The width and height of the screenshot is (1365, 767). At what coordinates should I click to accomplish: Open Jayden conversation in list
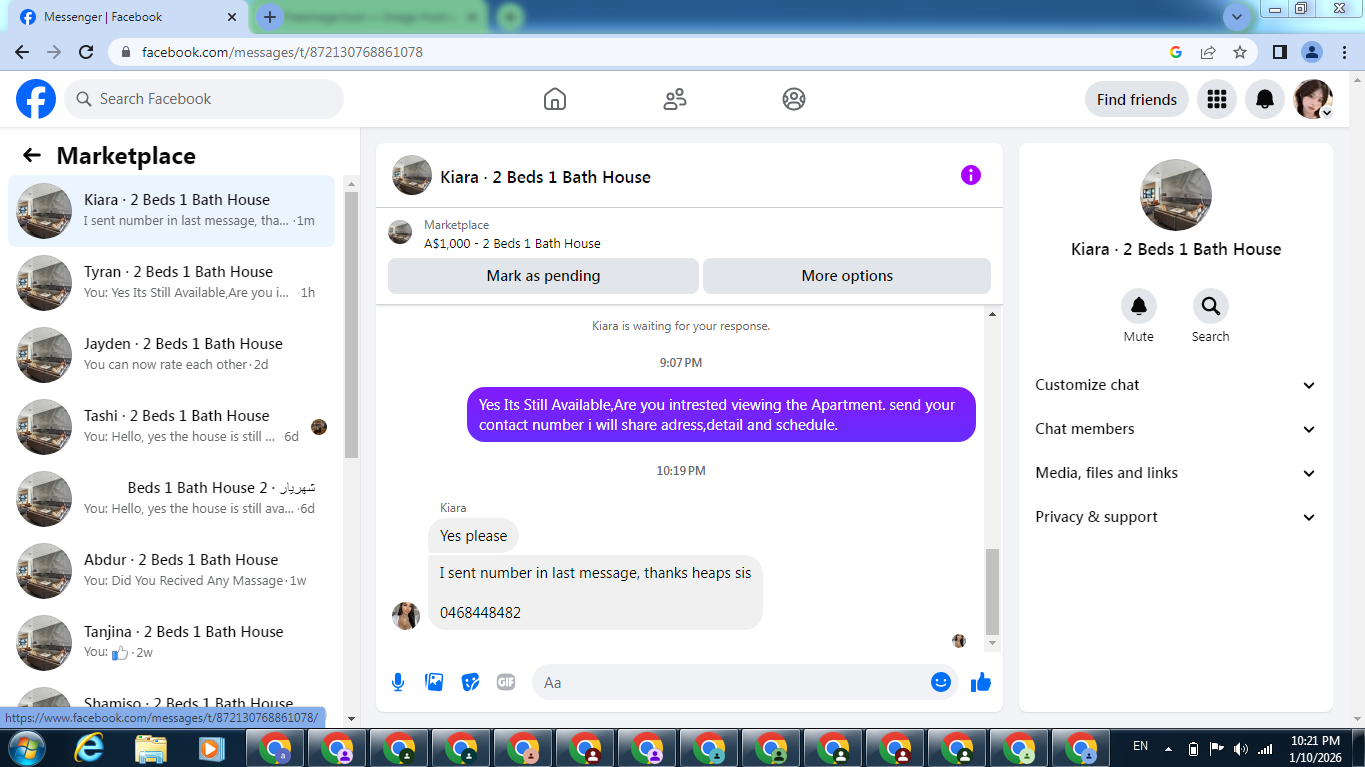[x=171, y=355]
